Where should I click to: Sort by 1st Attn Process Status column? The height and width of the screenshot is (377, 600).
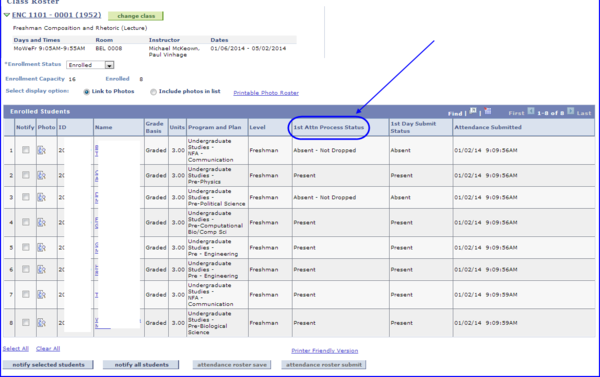pyautogui.click(x=329, y=127)
